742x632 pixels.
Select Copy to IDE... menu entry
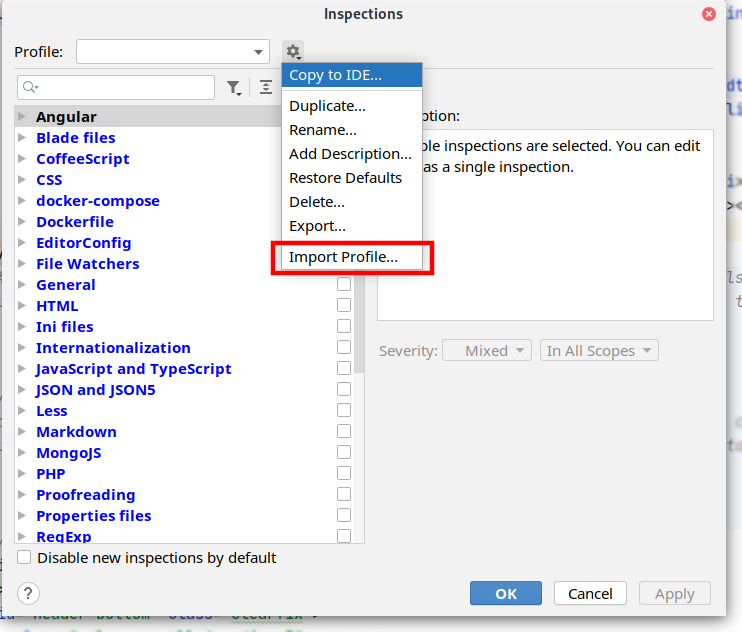tap(335, 75)
